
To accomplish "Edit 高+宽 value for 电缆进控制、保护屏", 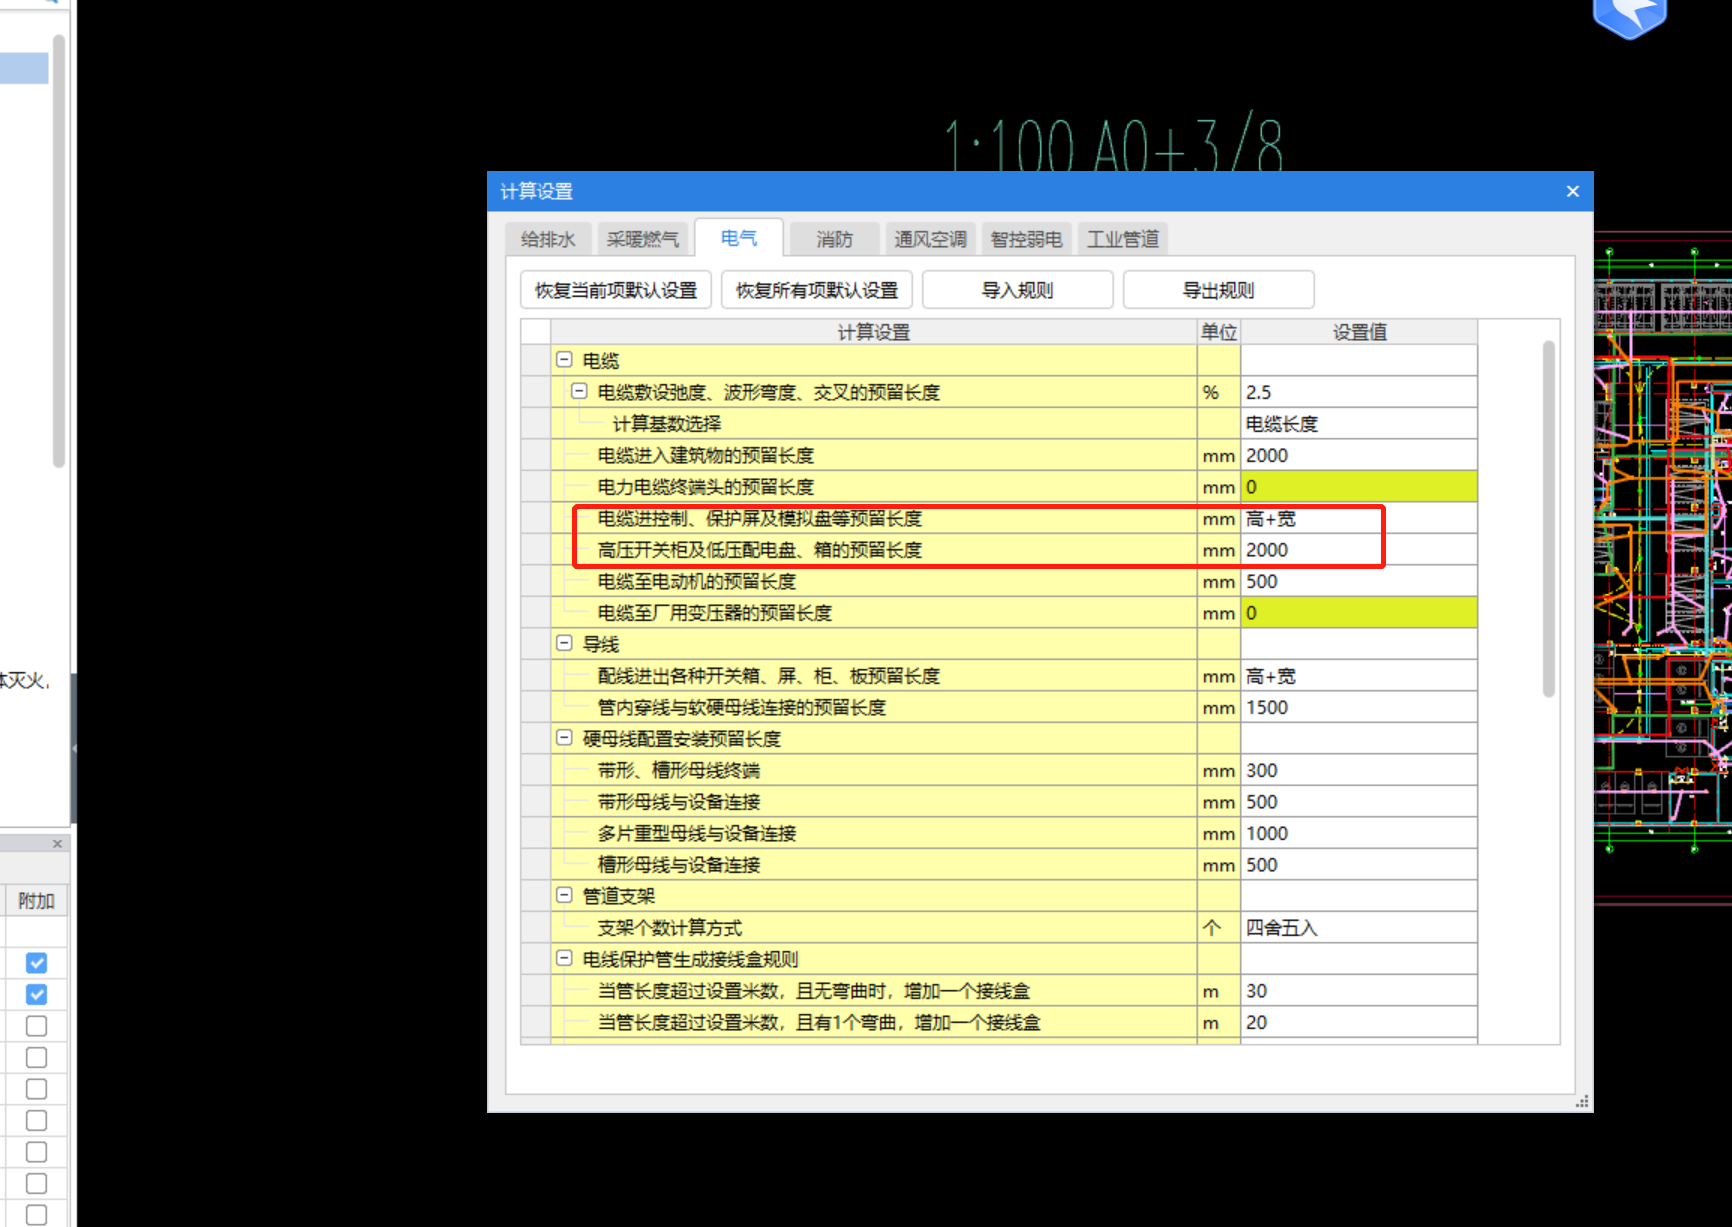I will pos(1359,518).
